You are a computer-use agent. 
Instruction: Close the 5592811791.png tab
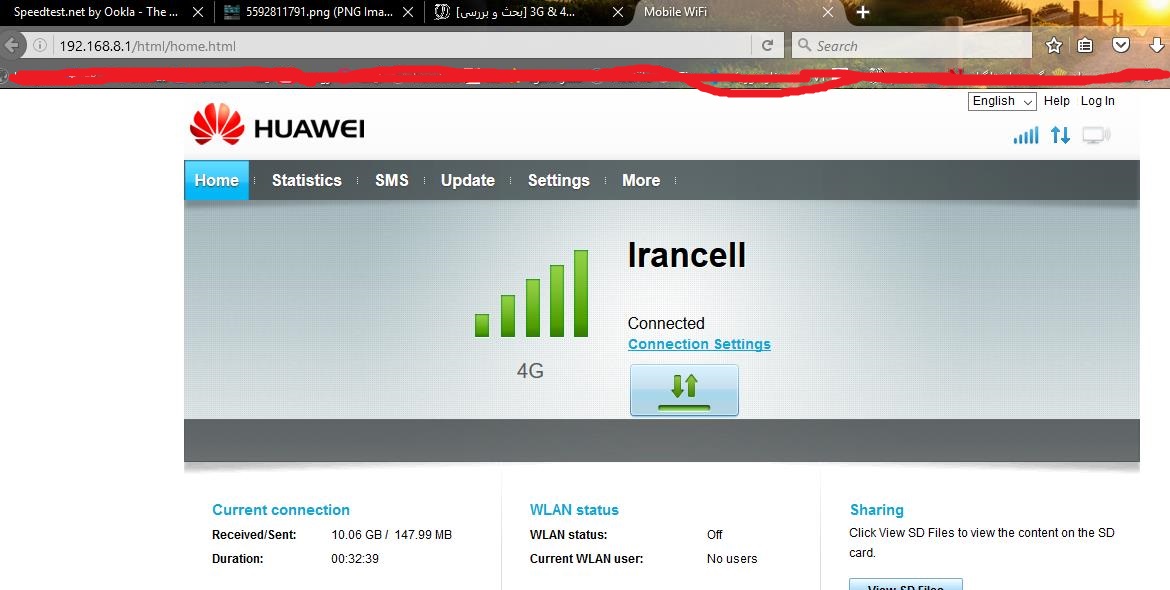tap(407, 12)
